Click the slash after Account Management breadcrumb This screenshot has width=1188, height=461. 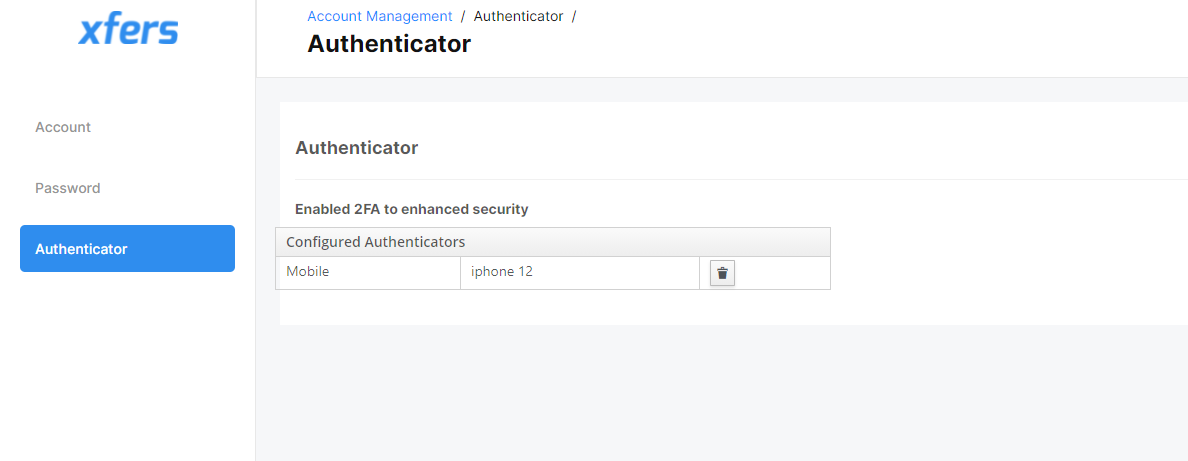point(463,16)
